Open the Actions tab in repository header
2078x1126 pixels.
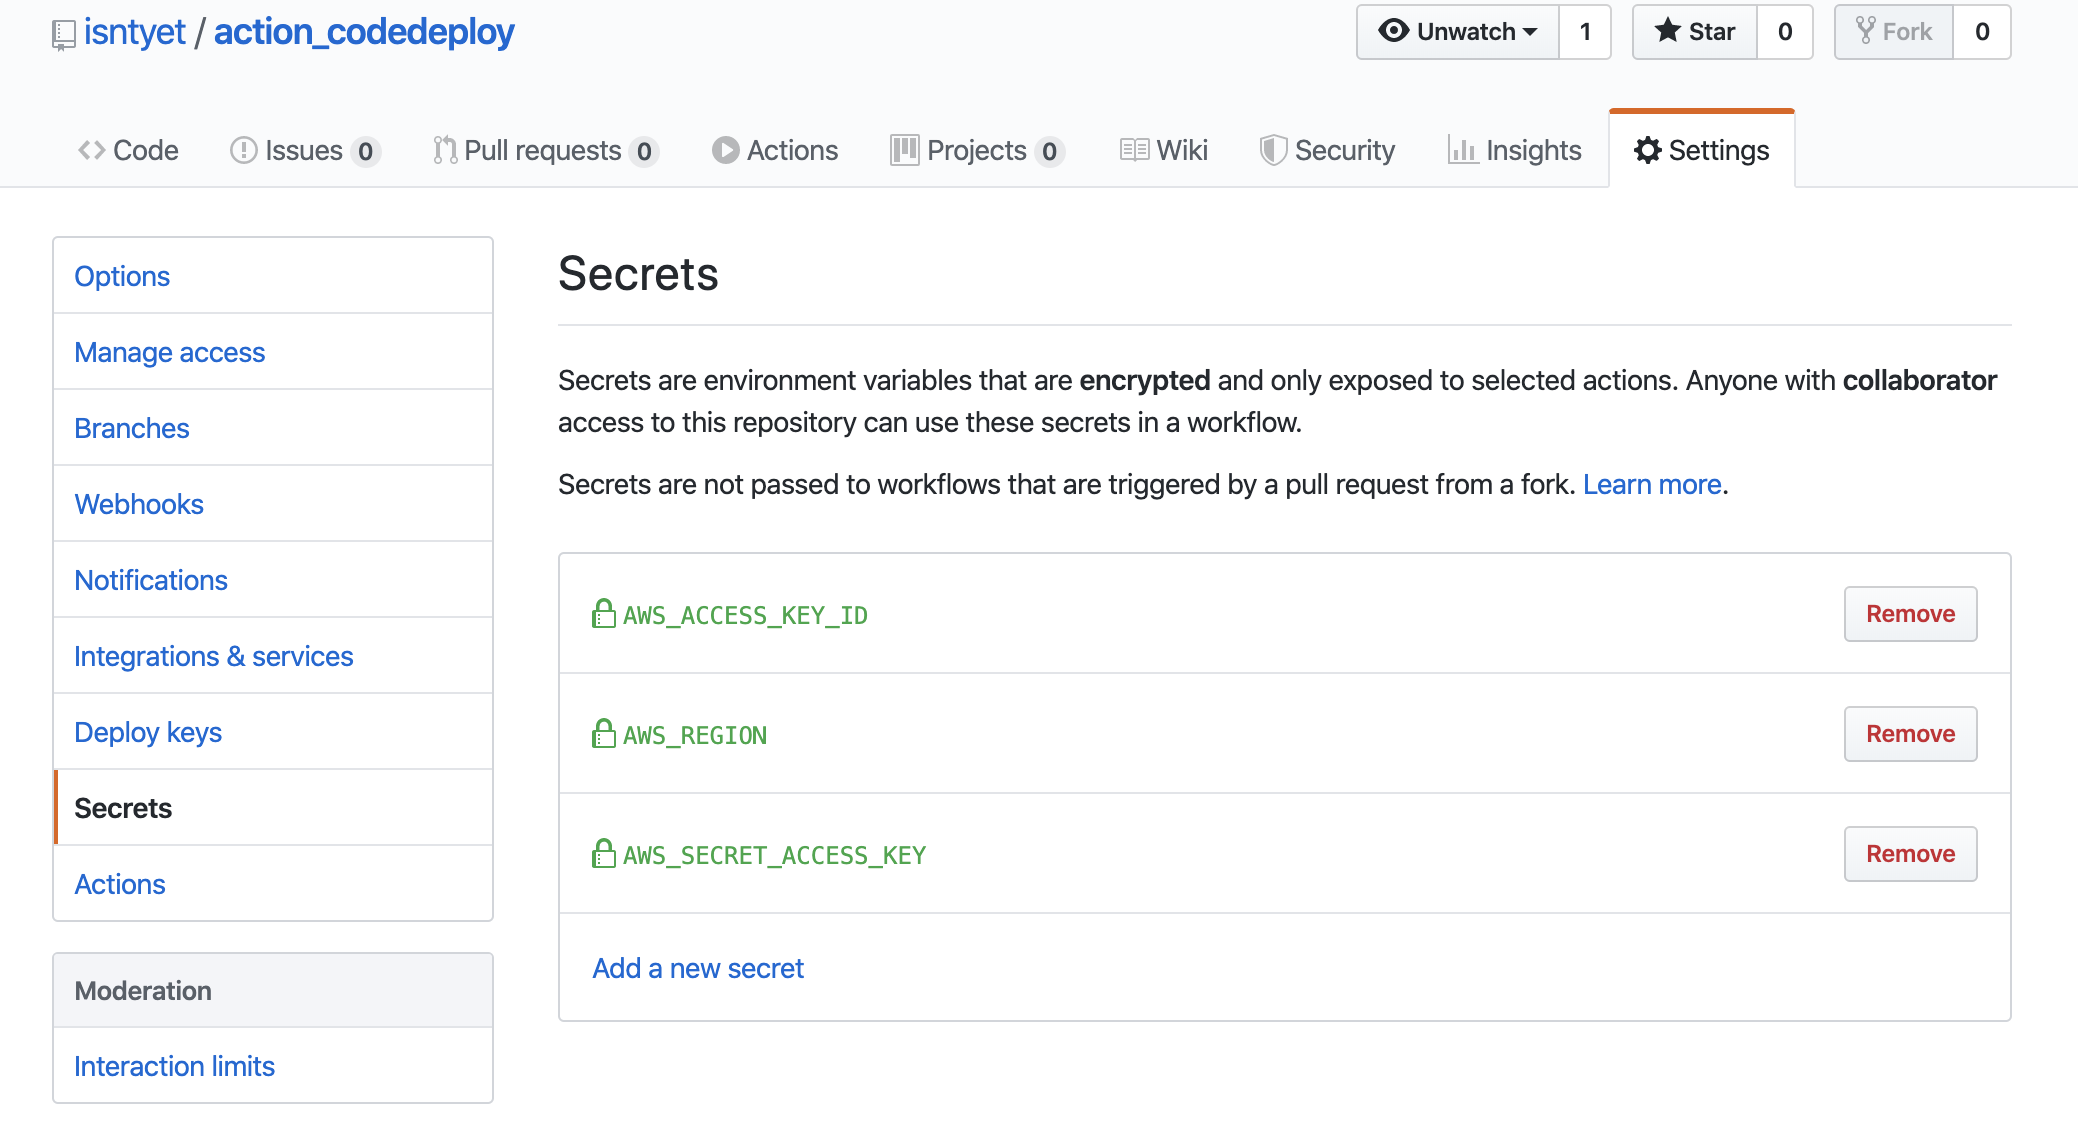775,150
